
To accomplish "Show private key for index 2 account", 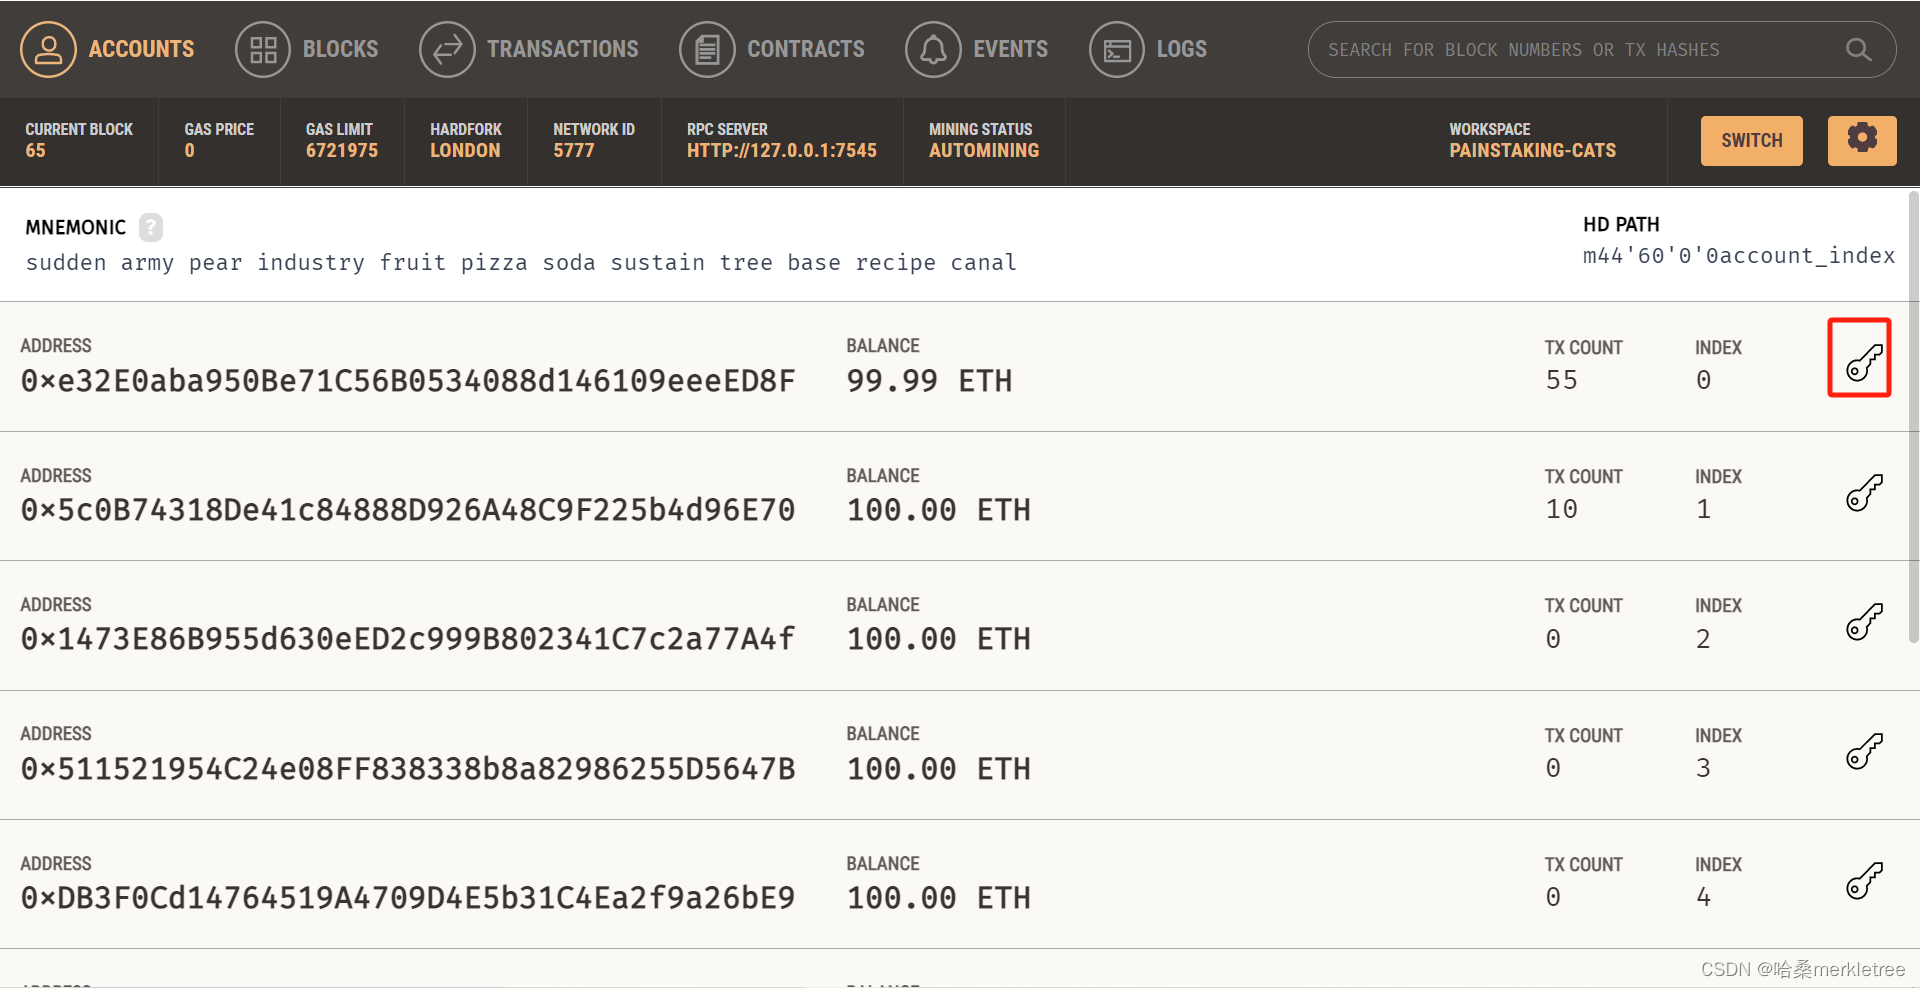I will 1864,621.
